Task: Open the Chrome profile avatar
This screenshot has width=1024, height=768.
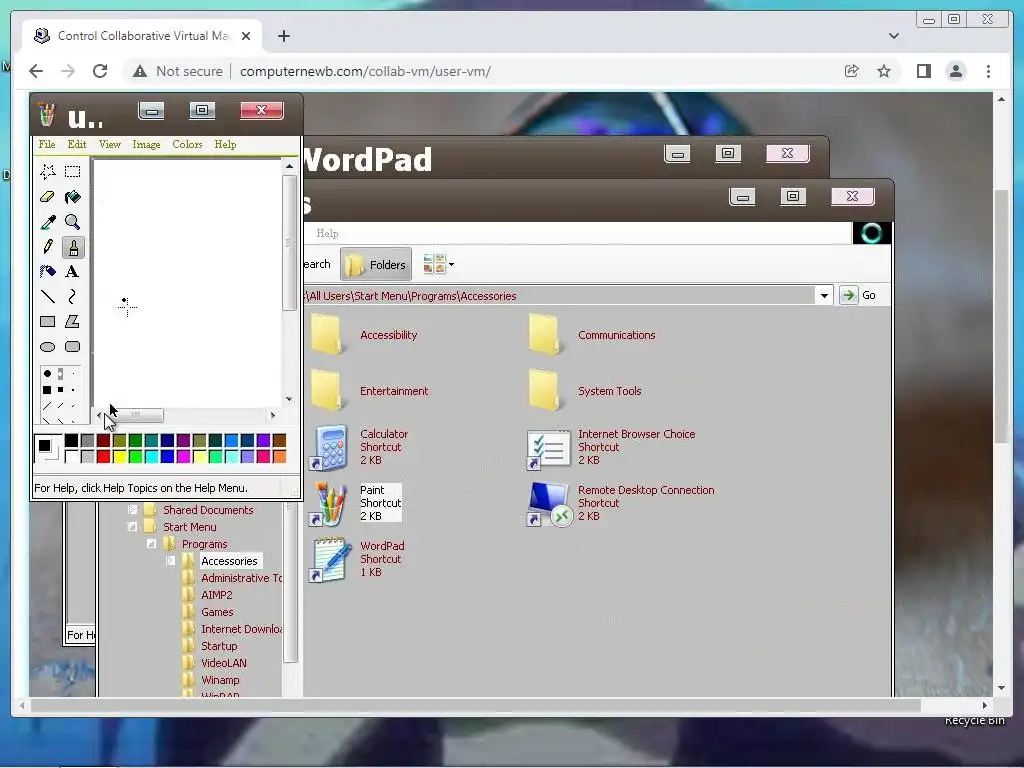Action: point(955,71)
